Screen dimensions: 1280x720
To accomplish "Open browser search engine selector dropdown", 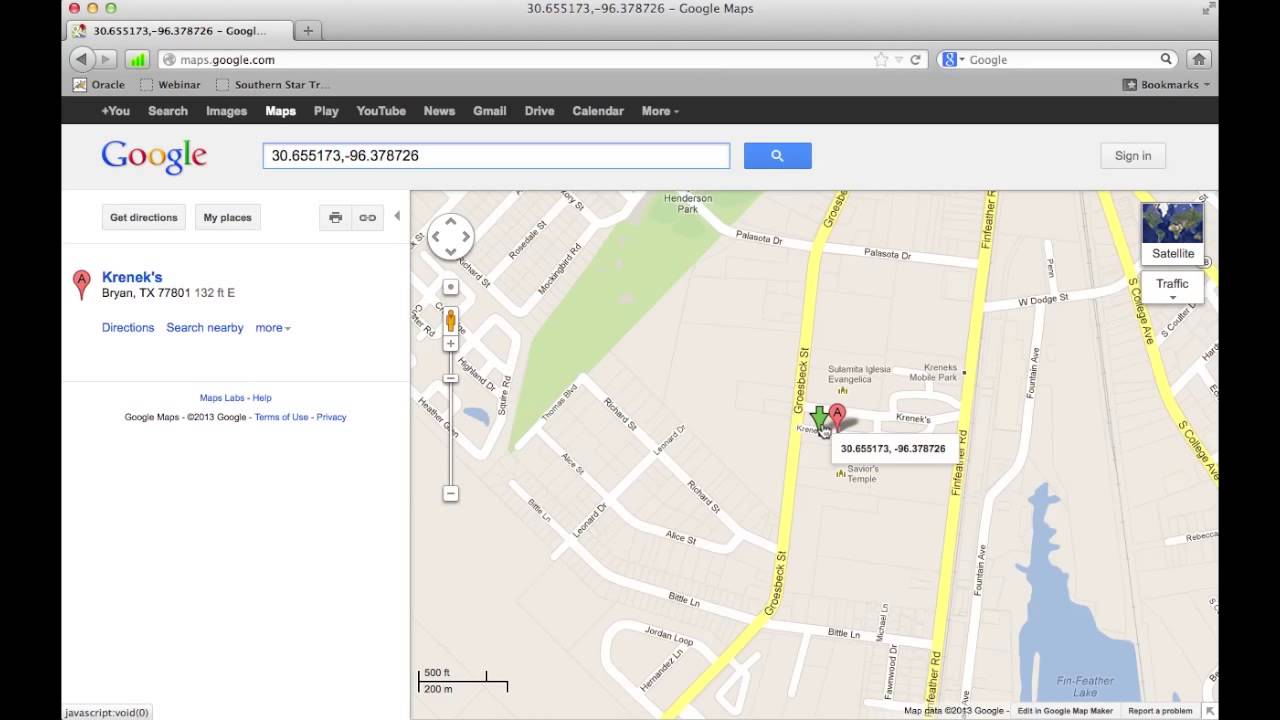I will 952,59.
